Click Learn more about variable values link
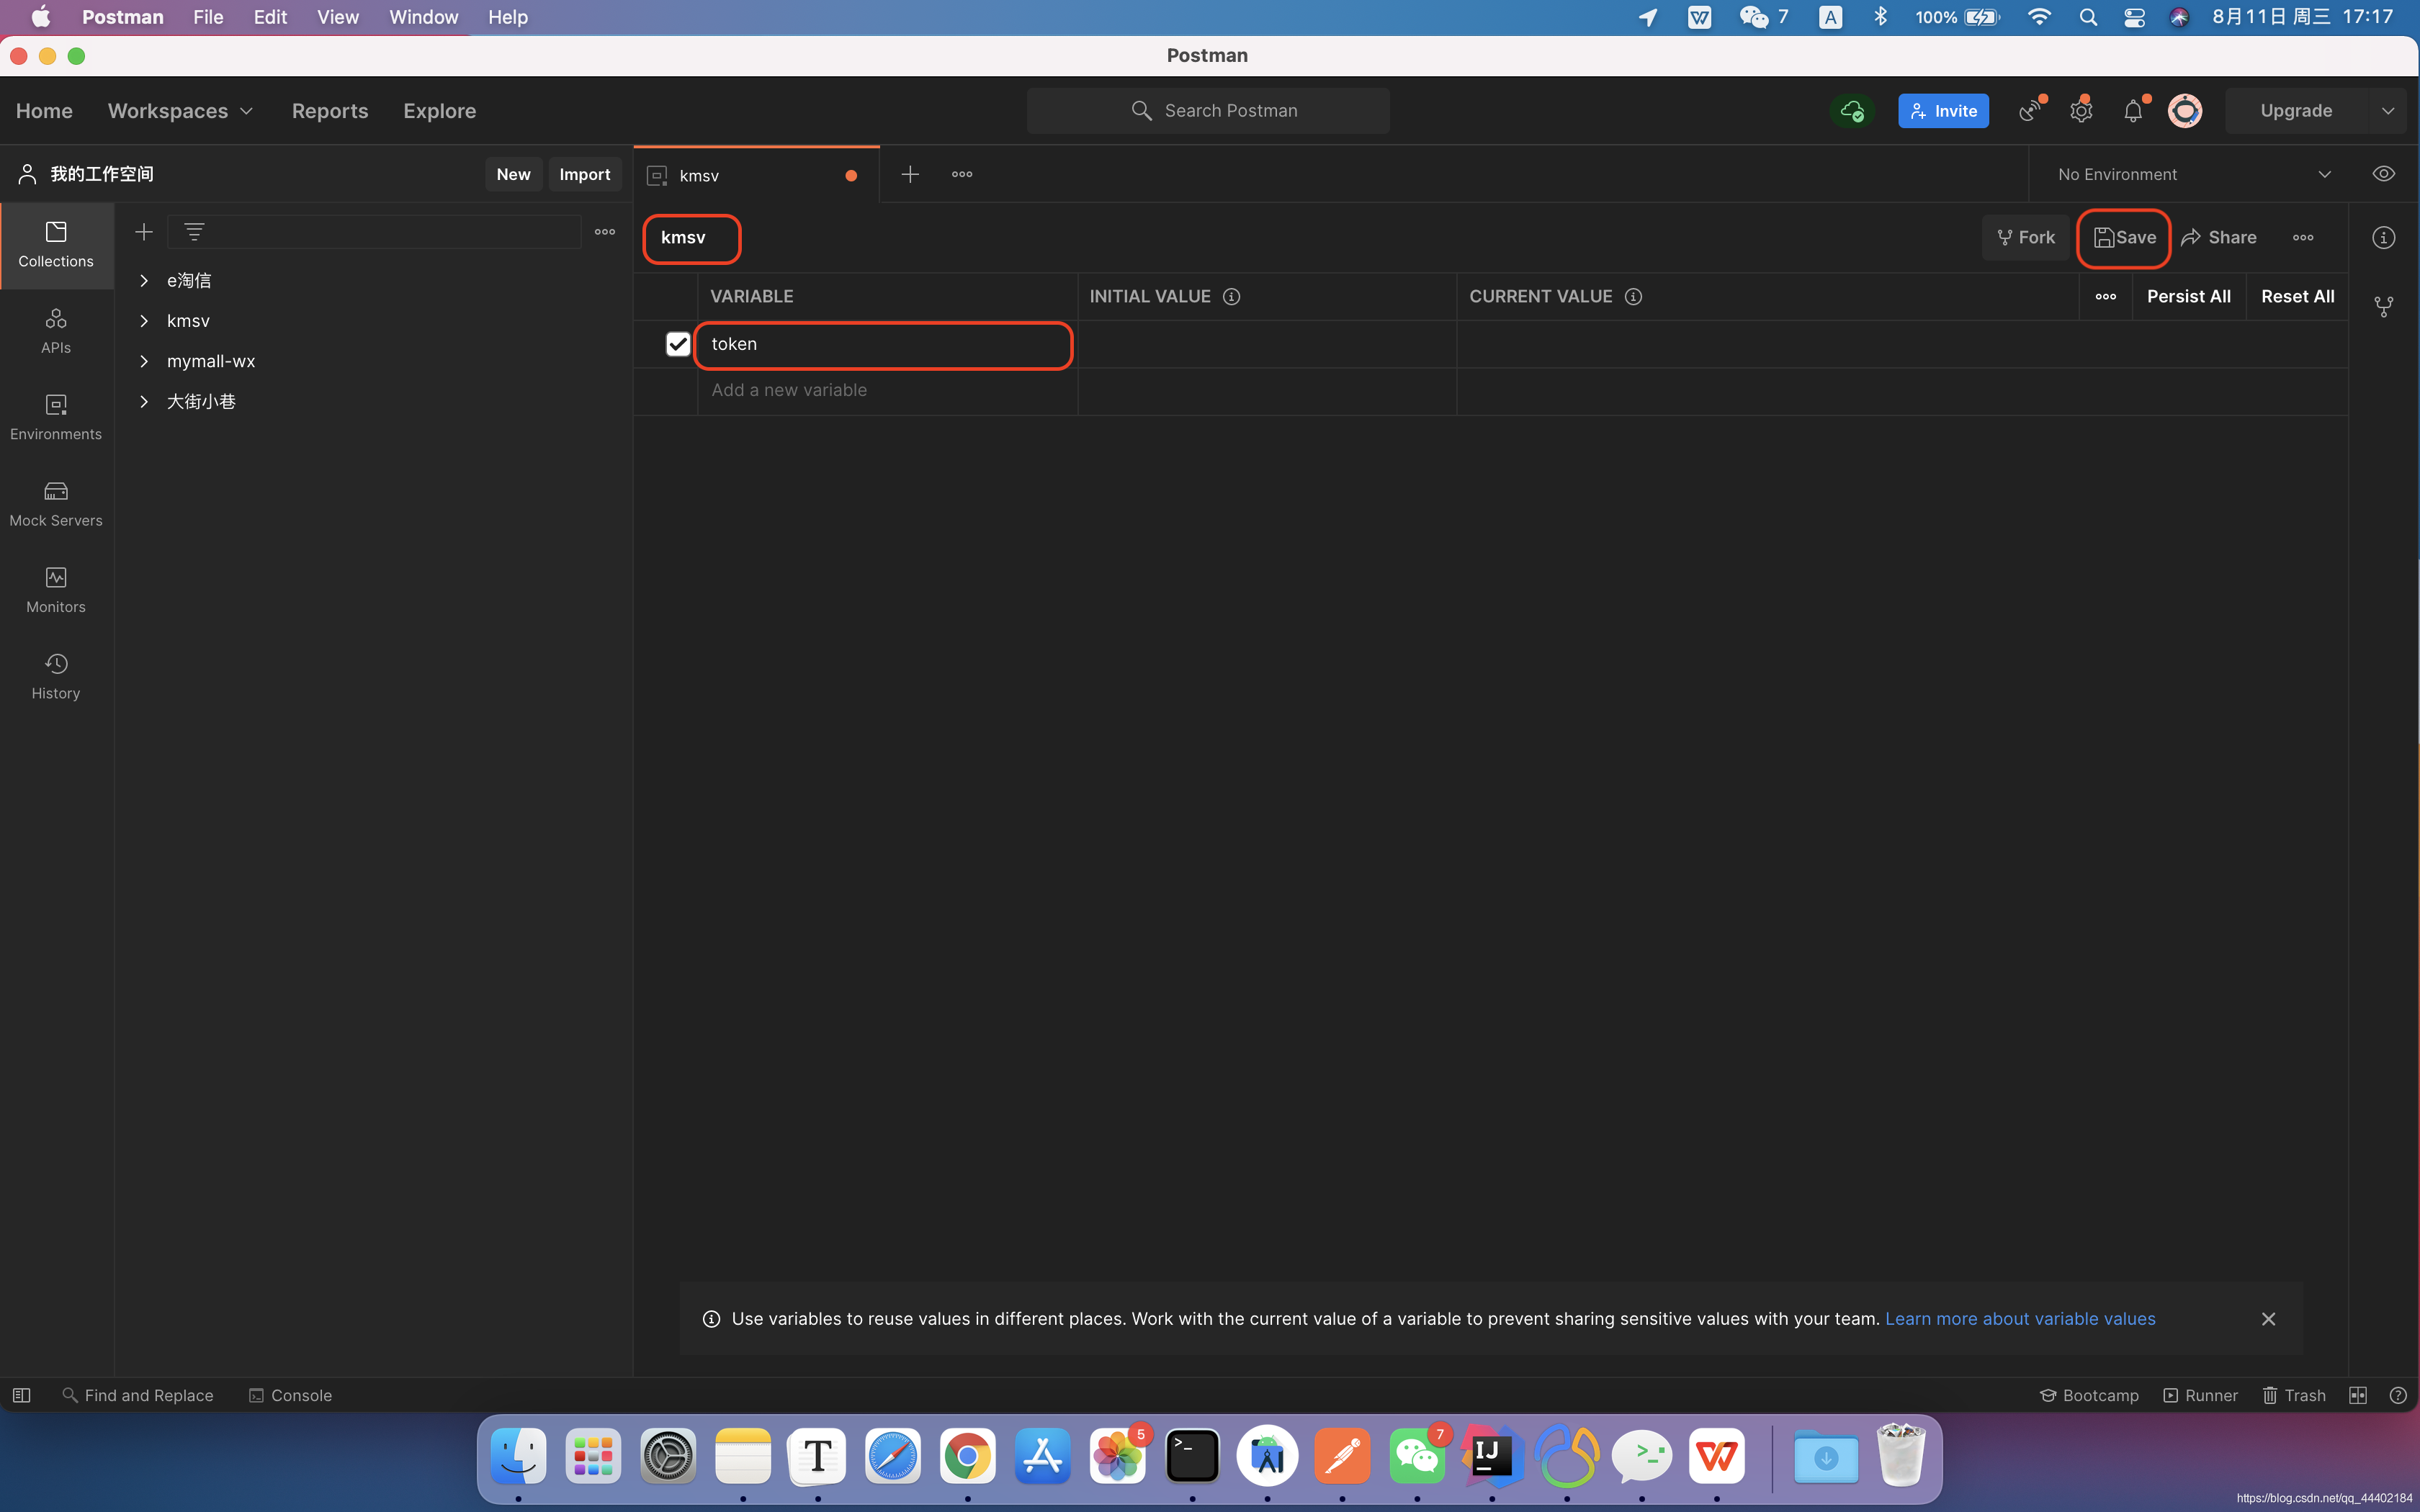 pos(2020,1317)
